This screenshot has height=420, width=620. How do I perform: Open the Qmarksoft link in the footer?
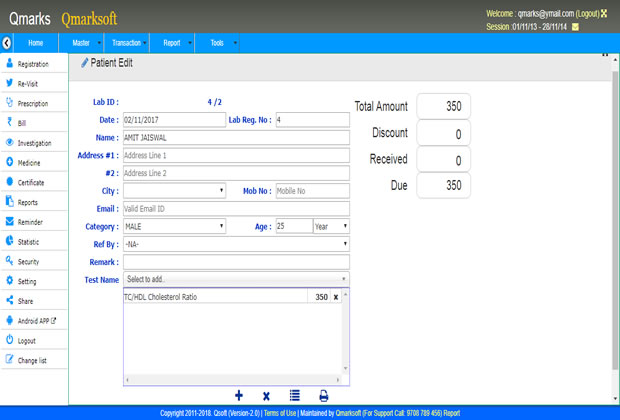[x=348, y=413]
